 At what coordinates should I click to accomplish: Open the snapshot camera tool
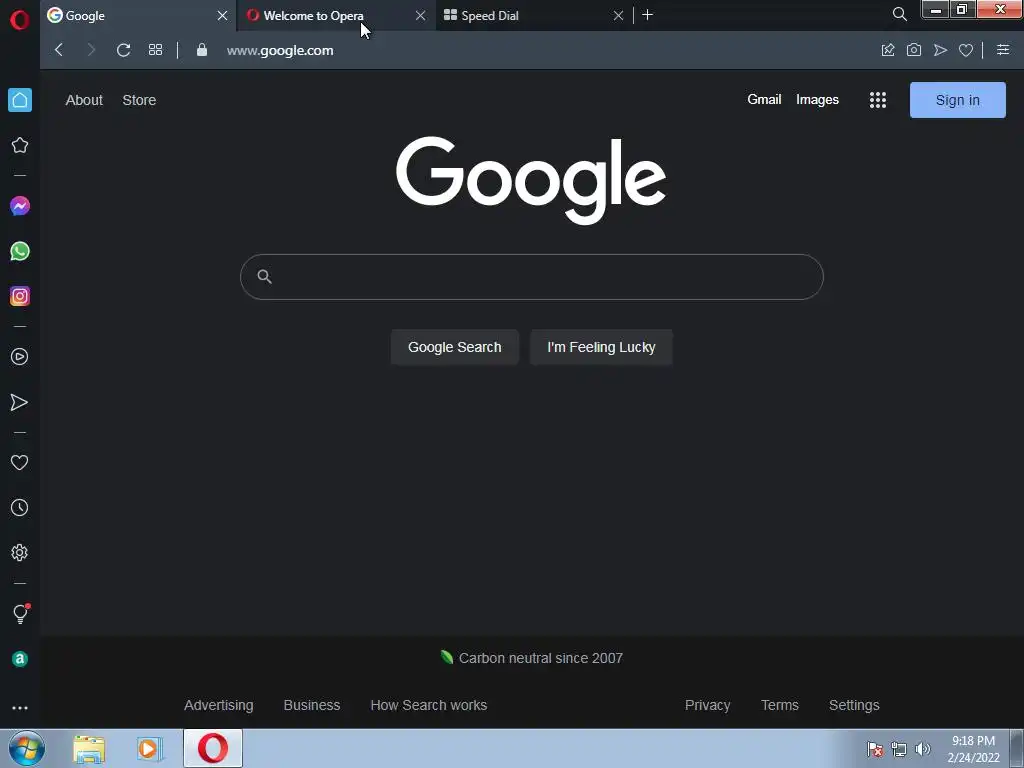tap(914, 50)
